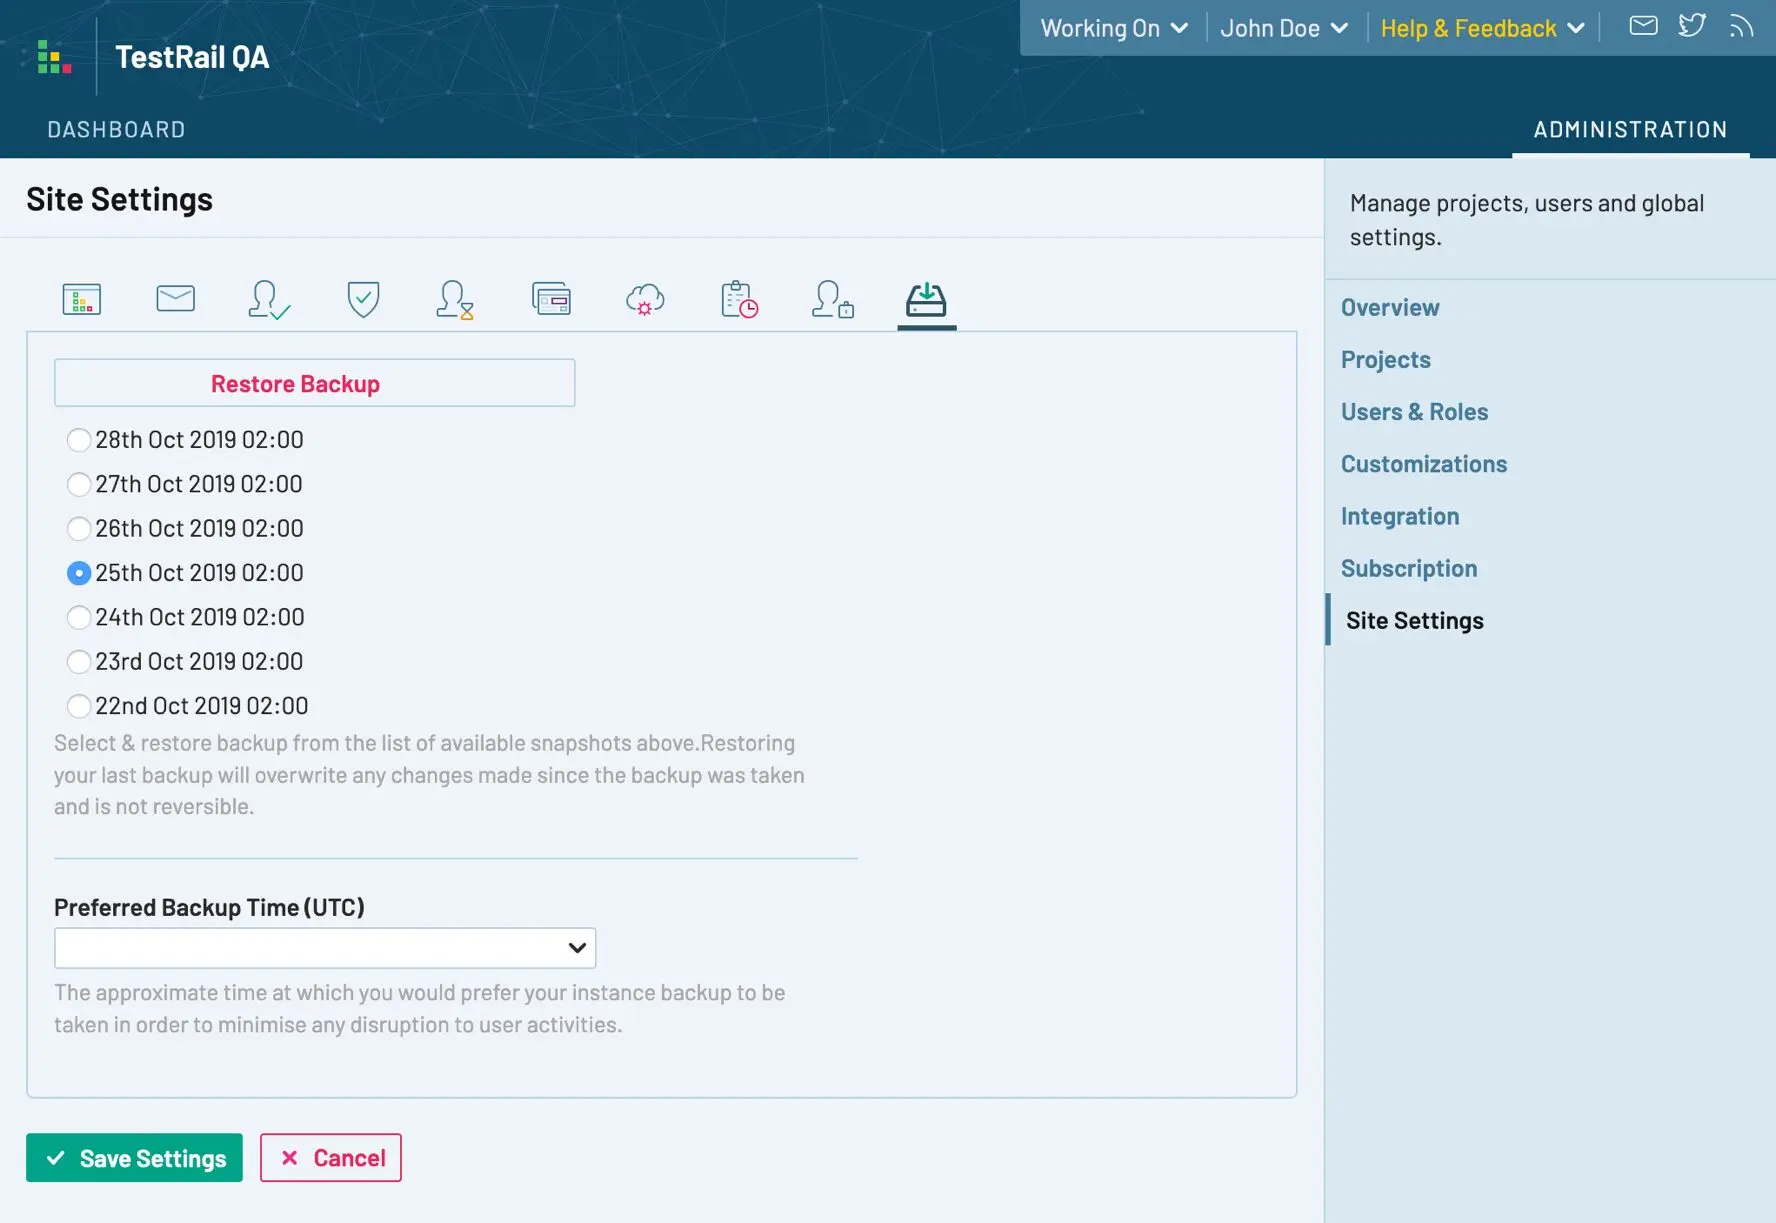
Task: Click the RSS feed icon in header
Action: (x=1741, y=26)
